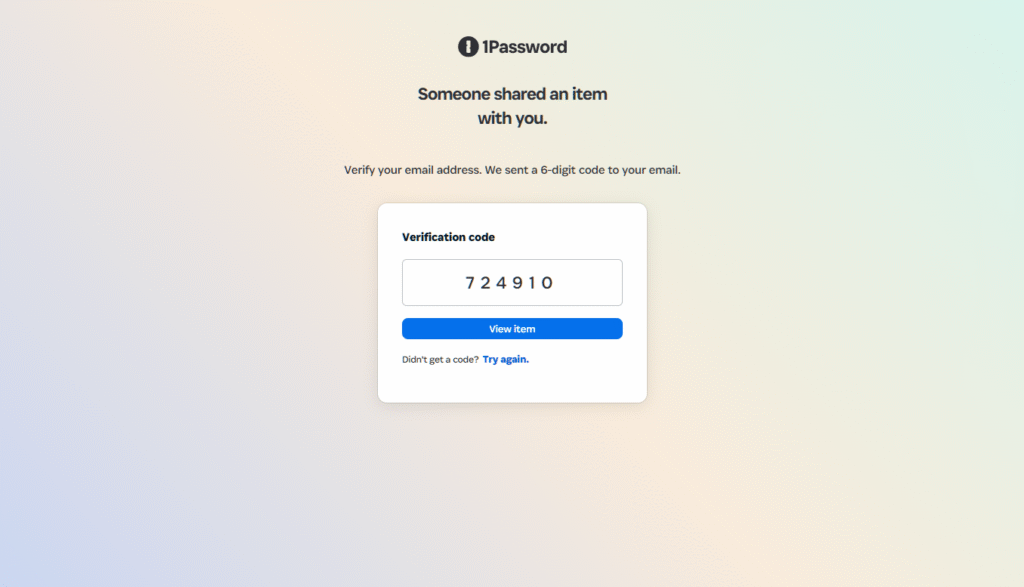Image resolution: width=1024 pixels, height=587 pixels.
Task: Click empty space right of code digits
Action: 588,283
